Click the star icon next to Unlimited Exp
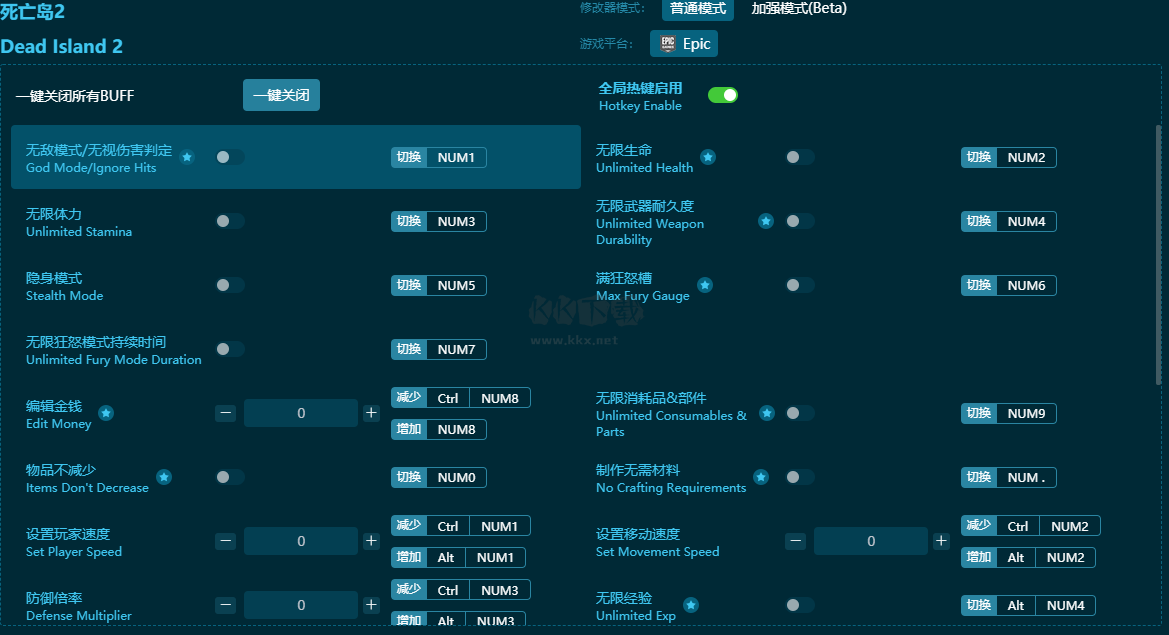 691,605
